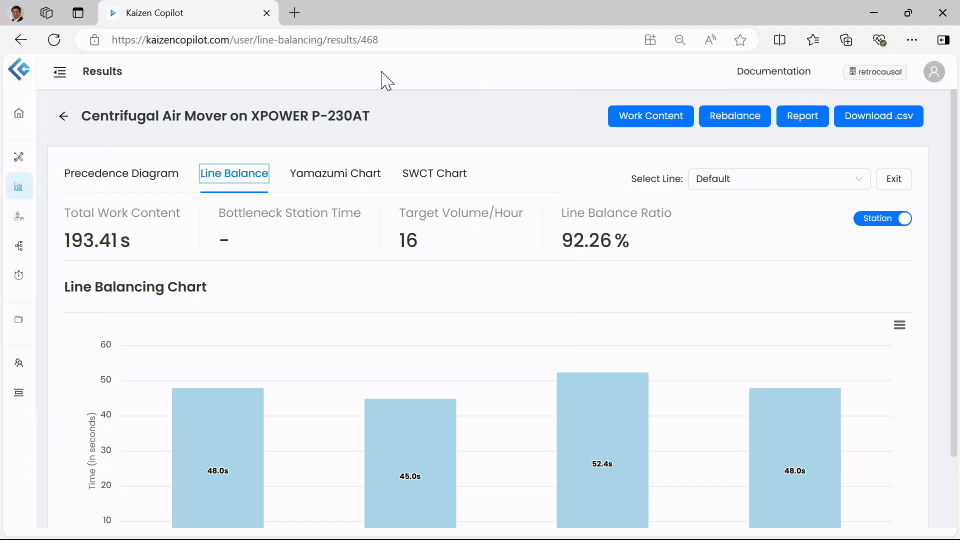This screenshot has height=540, width=960.
Task: Switch to the SWCT Chart tab
Action: [434, 173]
